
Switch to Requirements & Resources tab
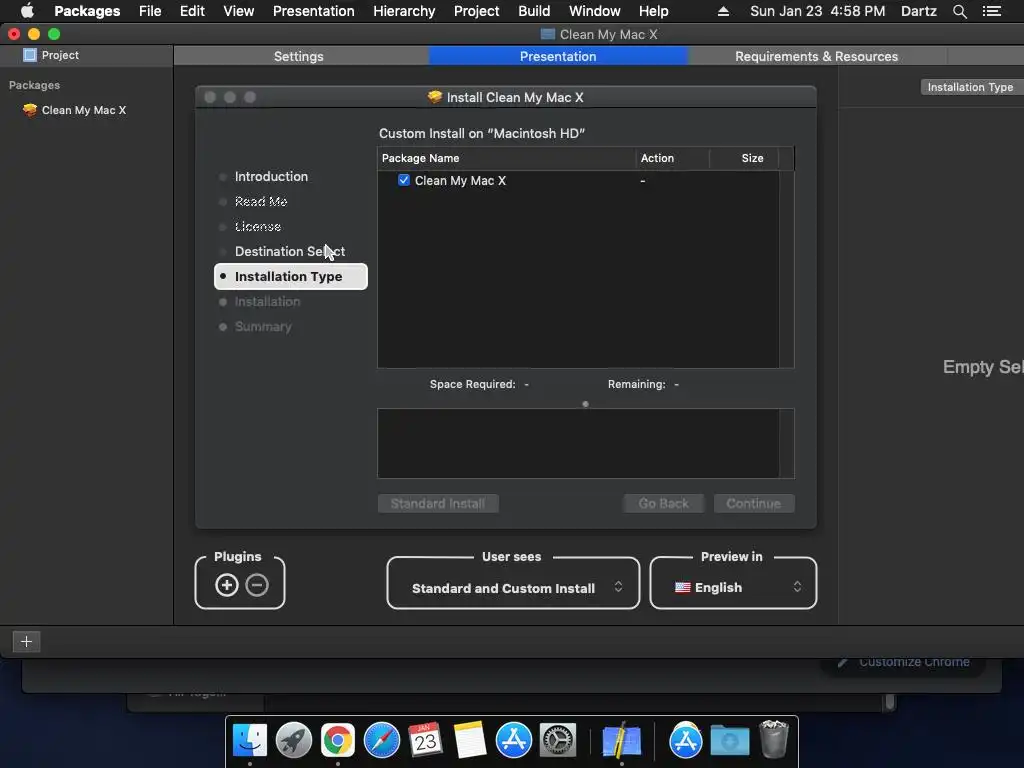(816, 56)
